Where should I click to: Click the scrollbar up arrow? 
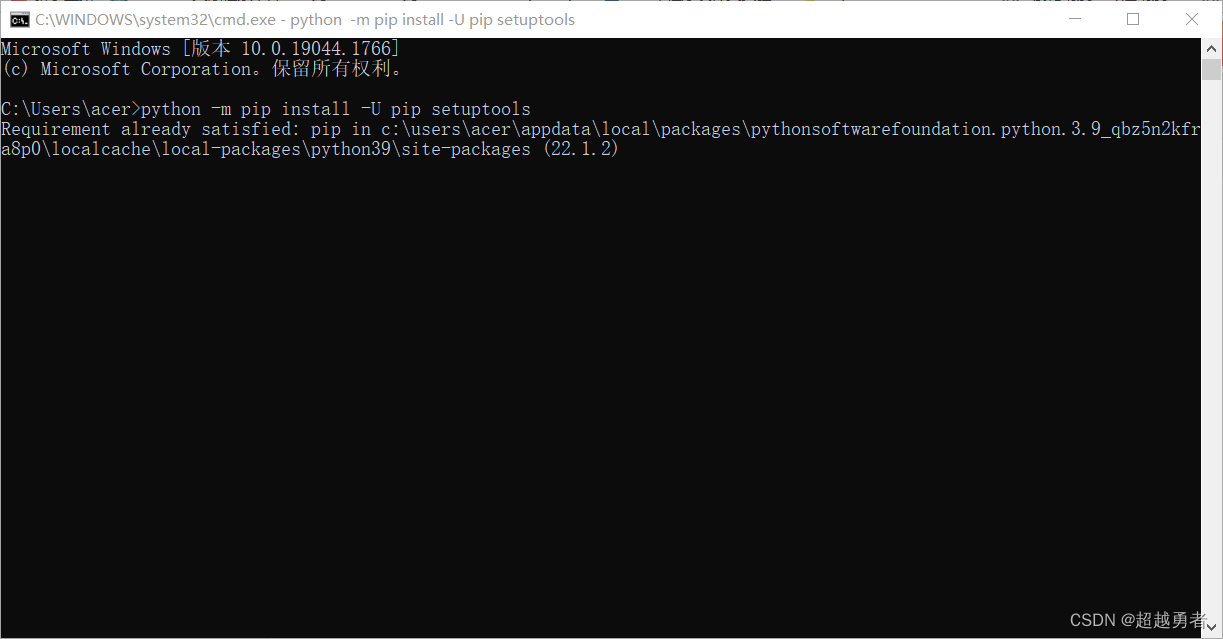click(x=1211, y=48)
